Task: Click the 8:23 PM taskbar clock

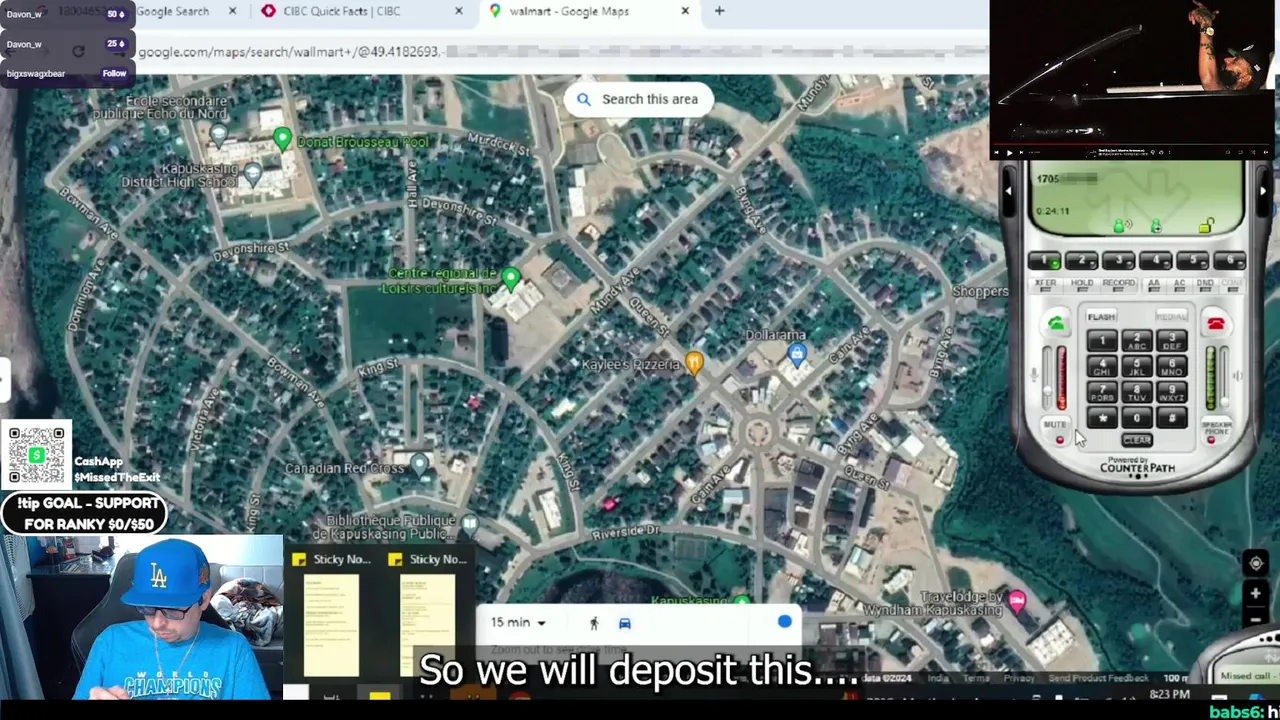Action: [x=1169, y=694]
